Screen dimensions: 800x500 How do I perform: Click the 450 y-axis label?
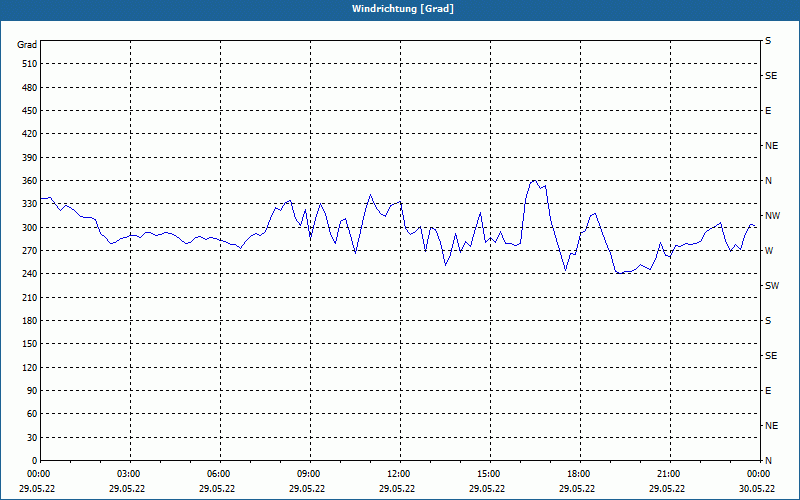tap(30, 111)
